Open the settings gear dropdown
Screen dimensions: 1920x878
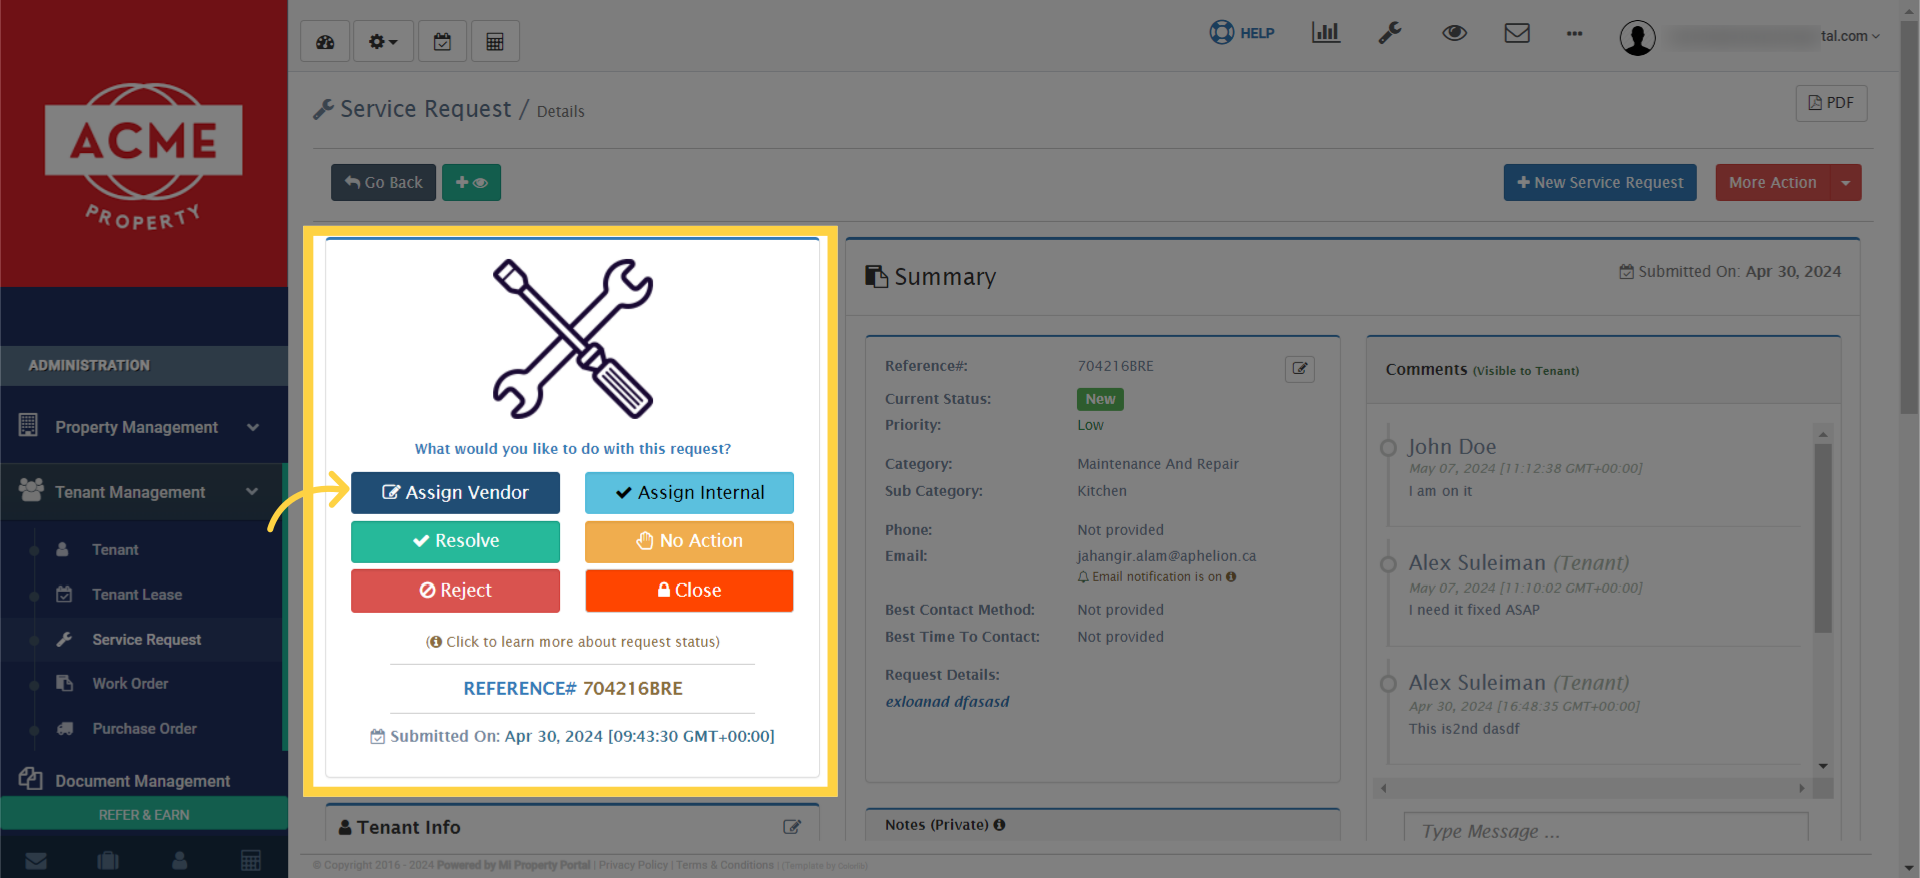pyautogui.click(x=383, y=42)
